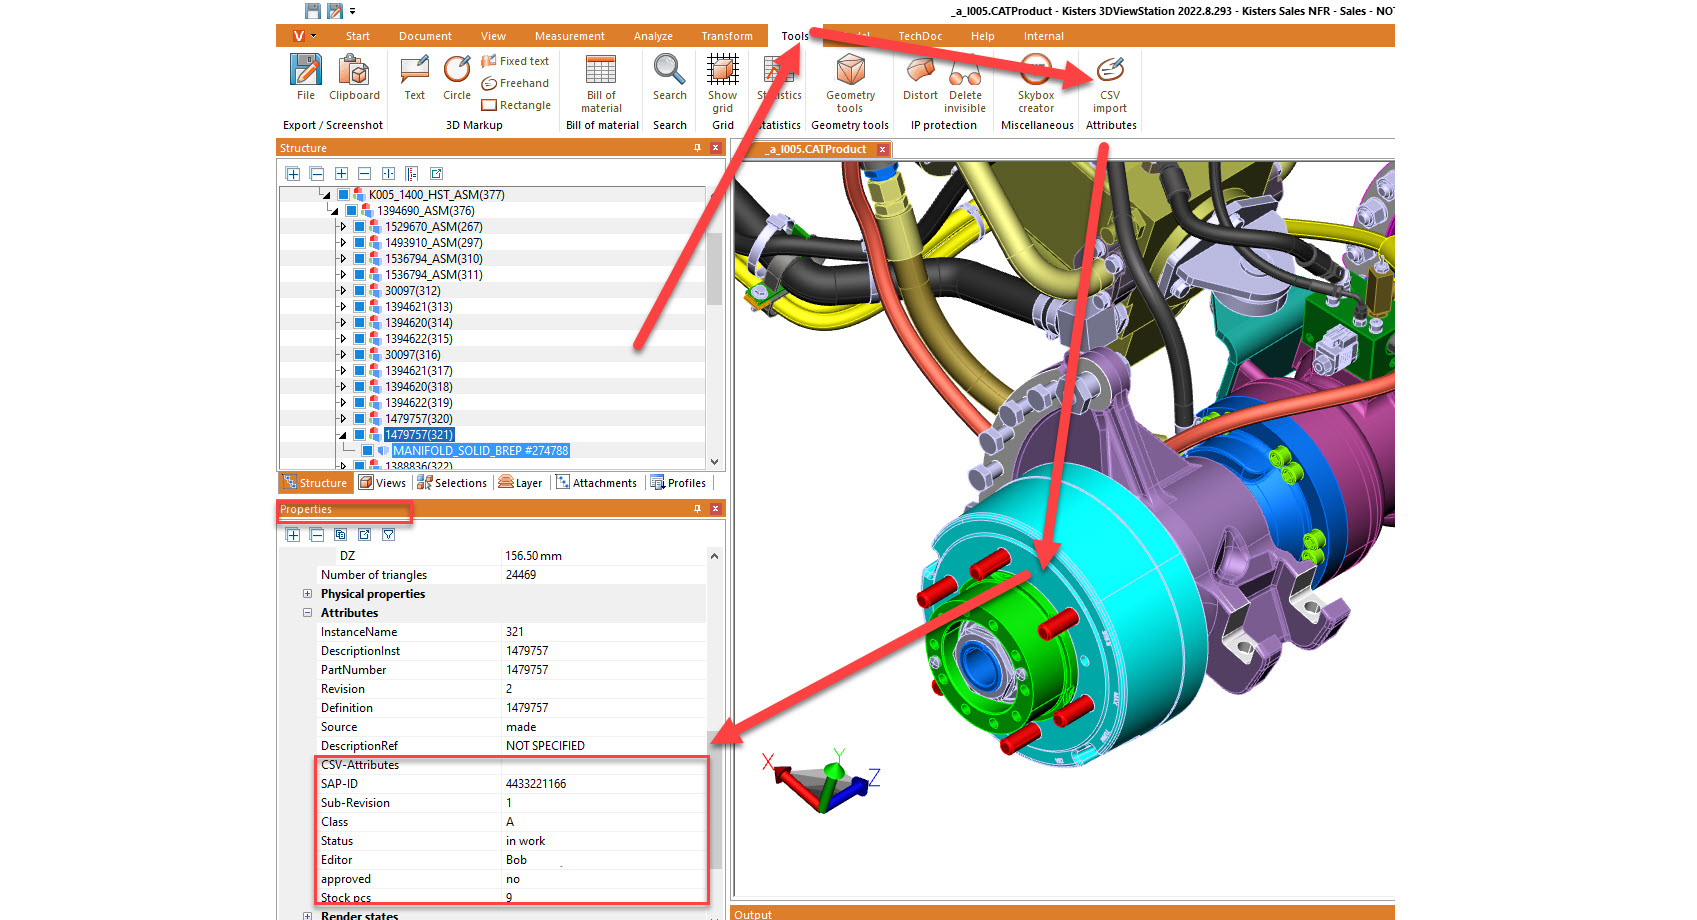Switch to the Measurement ribbon tab
This screenshot has height=920, width=1697.
(x=569, y=36)
